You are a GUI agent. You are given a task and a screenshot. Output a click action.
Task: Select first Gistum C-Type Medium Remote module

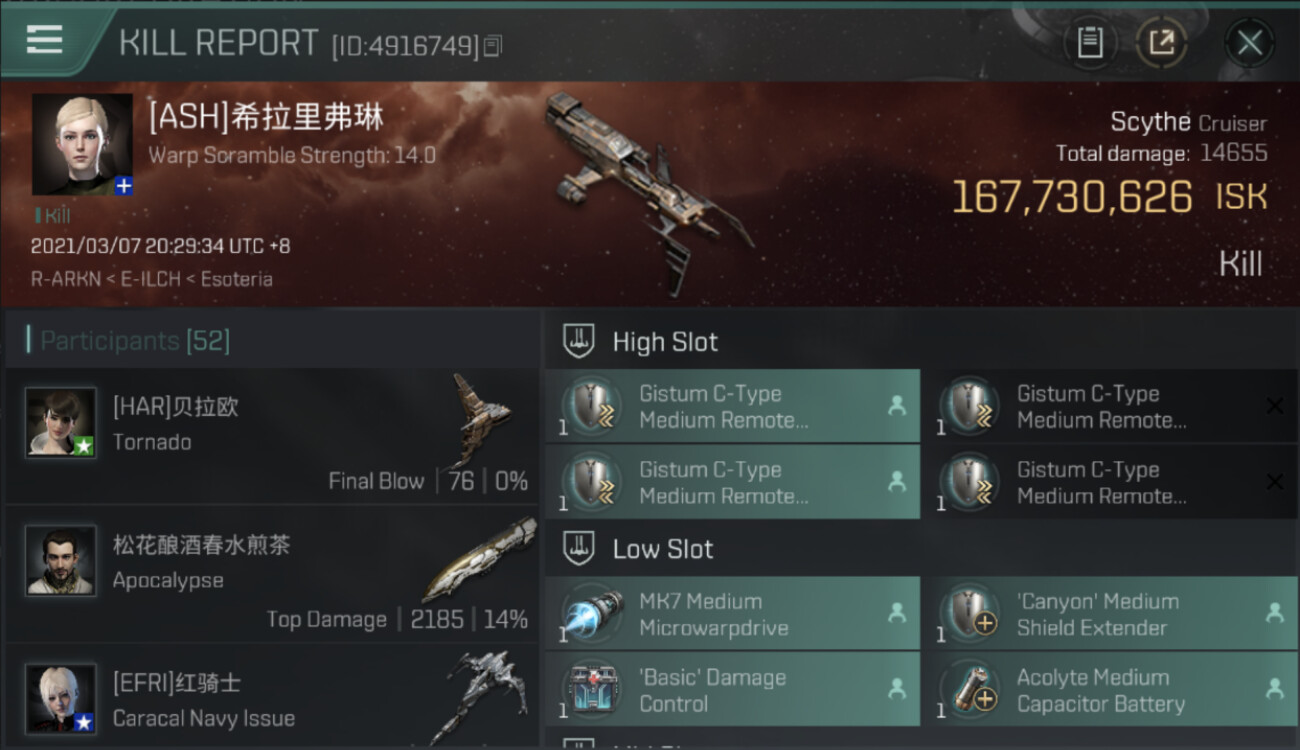coord(732,406)
